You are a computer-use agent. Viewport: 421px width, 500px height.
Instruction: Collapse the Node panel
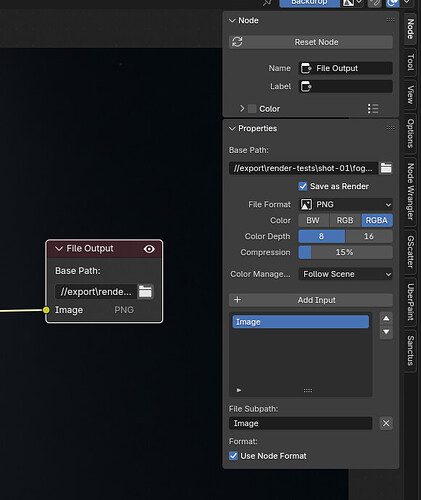pyautogui.click(x=232, y=20)
